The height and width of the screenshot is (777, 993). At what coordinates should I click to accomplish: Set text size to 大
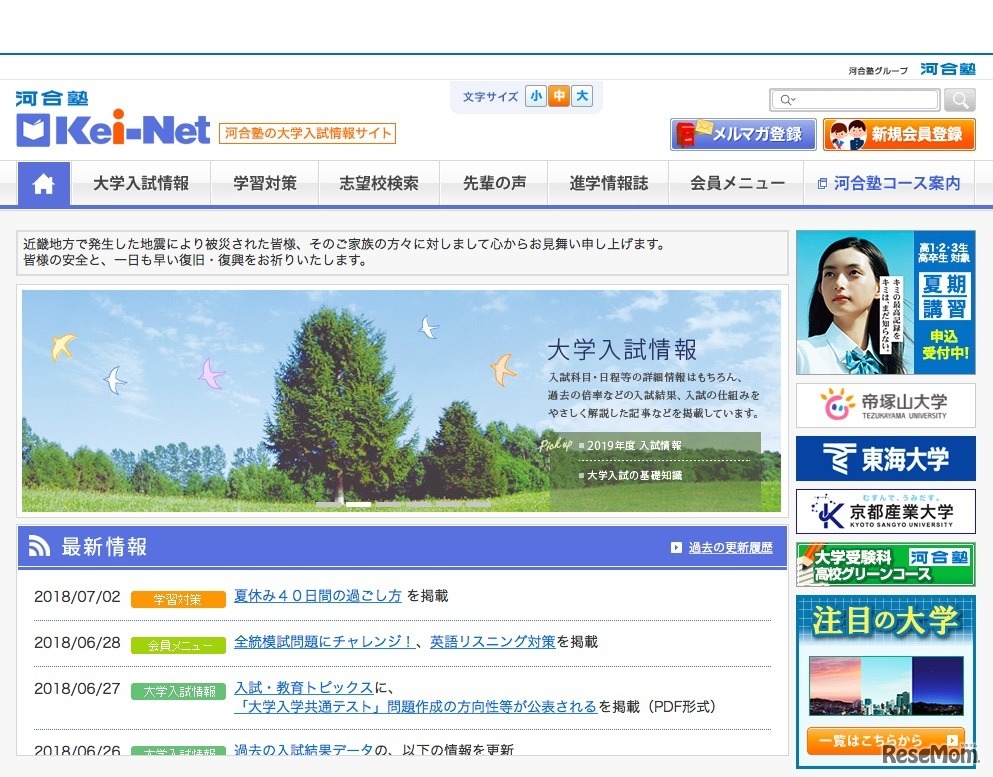pyautogui.click(x=581, y=96)
